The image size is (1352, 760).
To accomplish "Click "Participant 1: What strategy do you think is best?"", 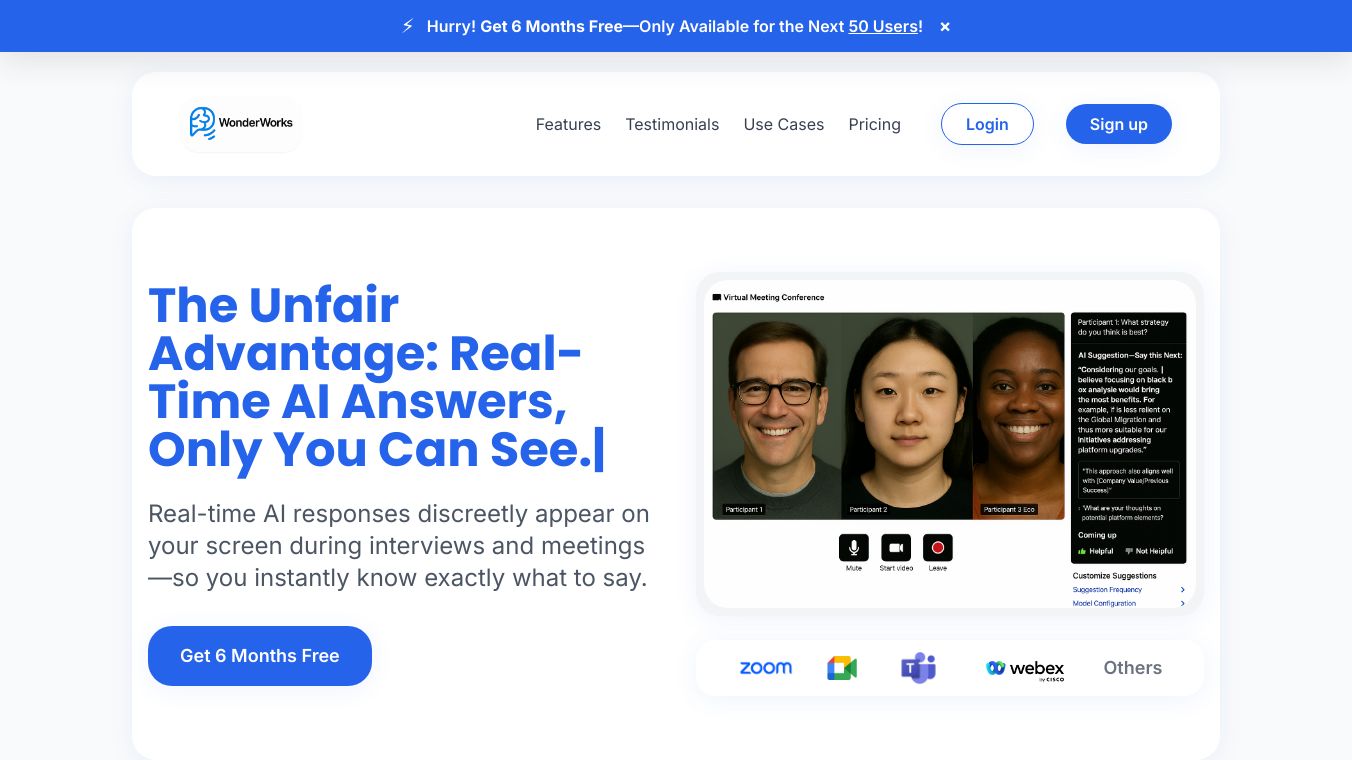I will tap(1123, 327).
